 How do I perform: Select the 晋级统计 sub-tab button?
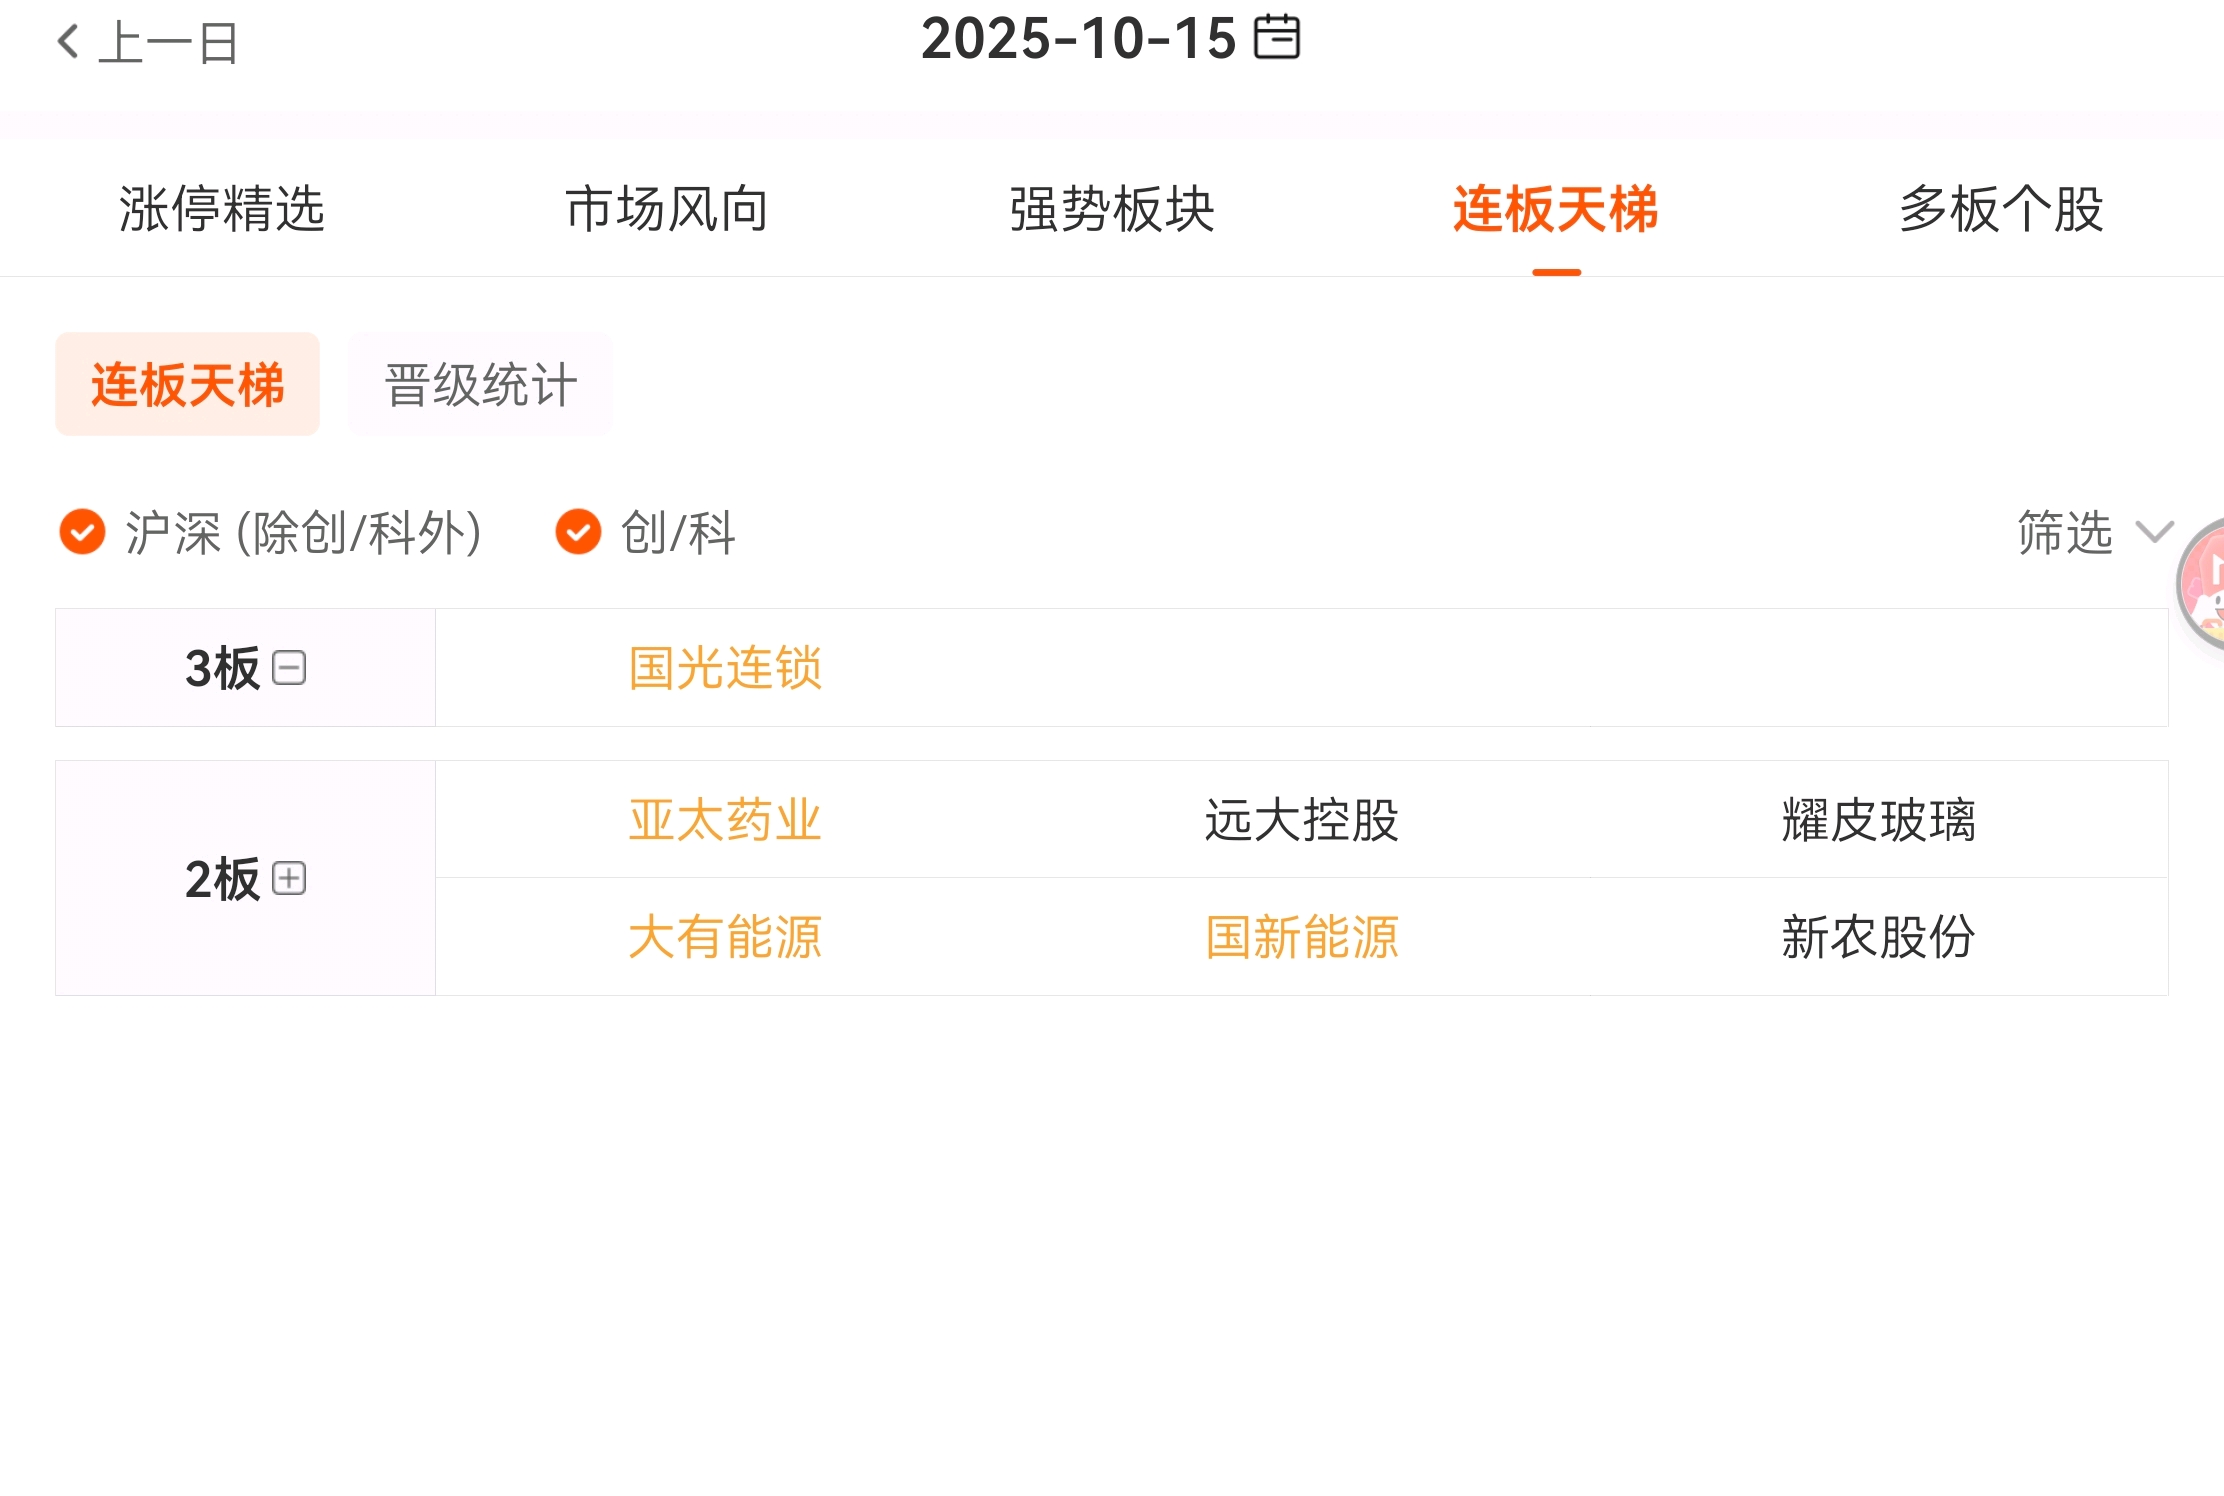click(481, 384)
